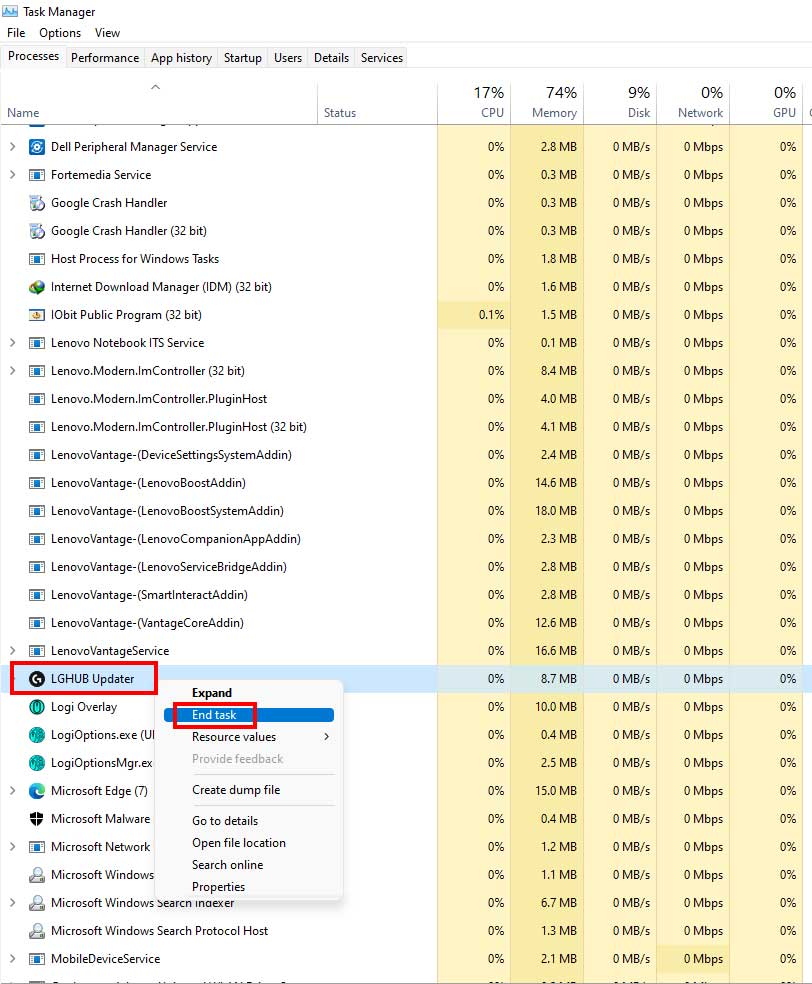Viewport: 812px width, 984px height.
Task: Click the IObit Public Program icon
Action: coord(37,315)
